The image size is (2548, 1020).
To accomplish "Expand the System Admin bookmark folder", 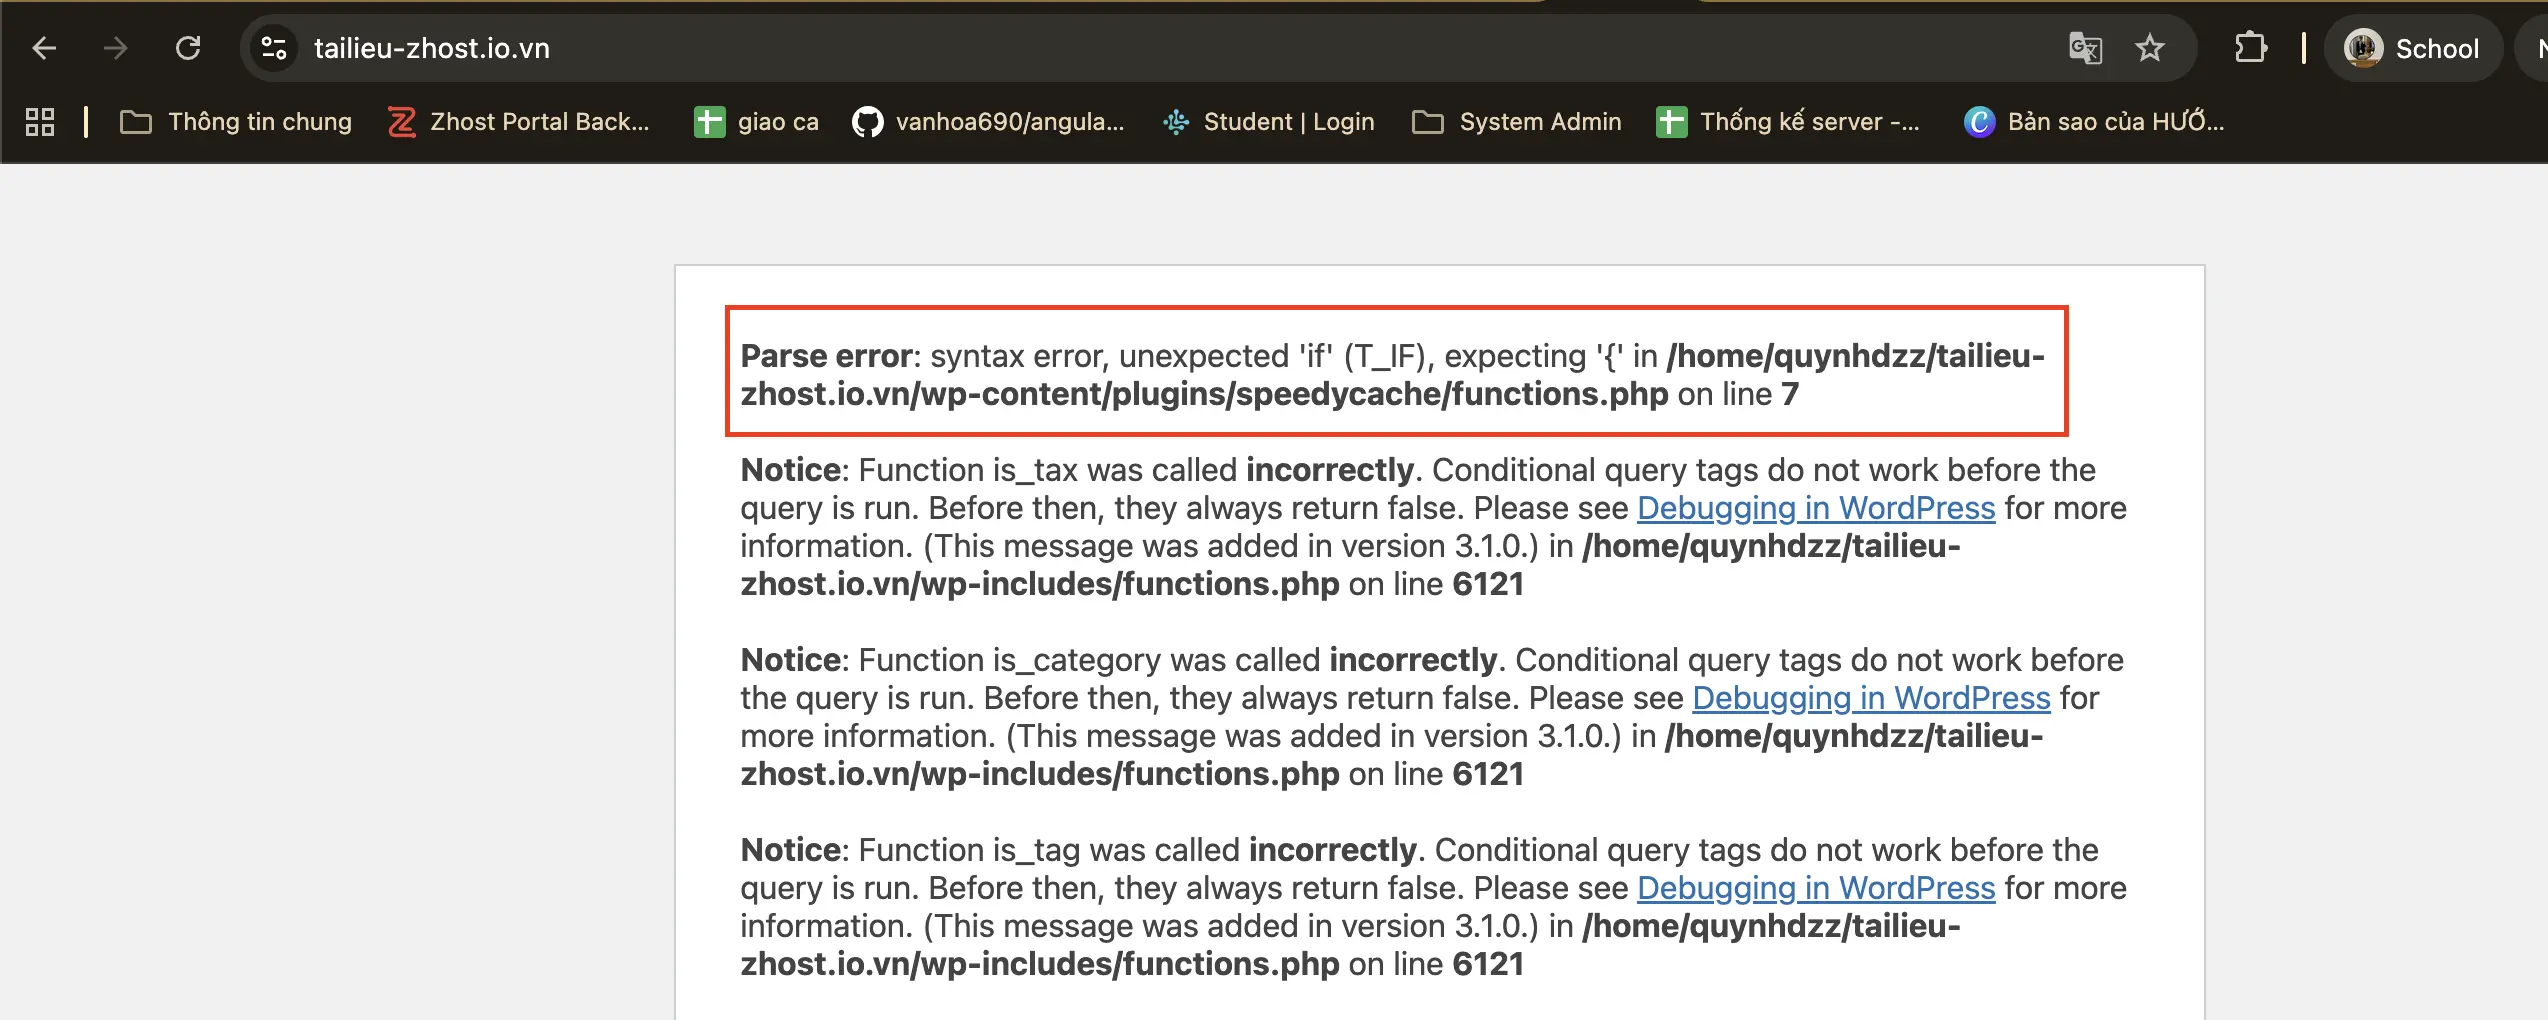I will click(1516, 122).
